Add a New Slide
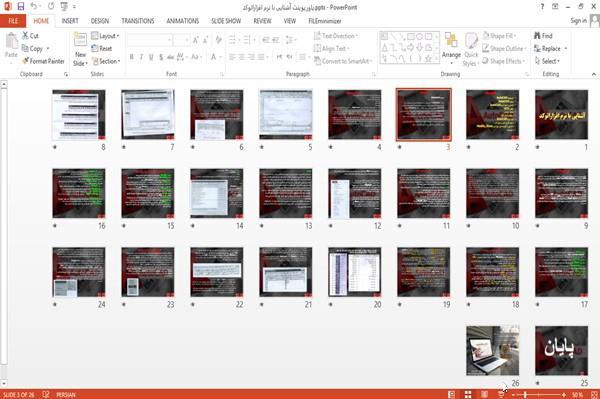 coord(80,49)
